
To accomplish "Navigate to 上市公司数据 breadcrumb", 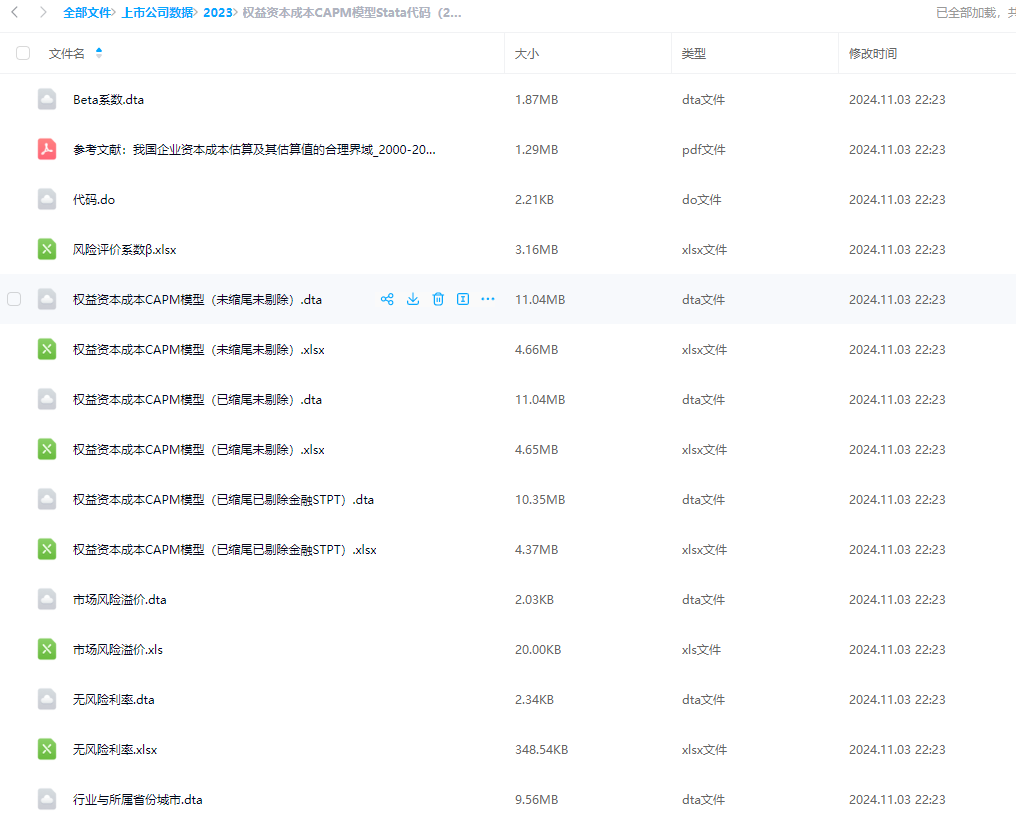I will point(157,12).
